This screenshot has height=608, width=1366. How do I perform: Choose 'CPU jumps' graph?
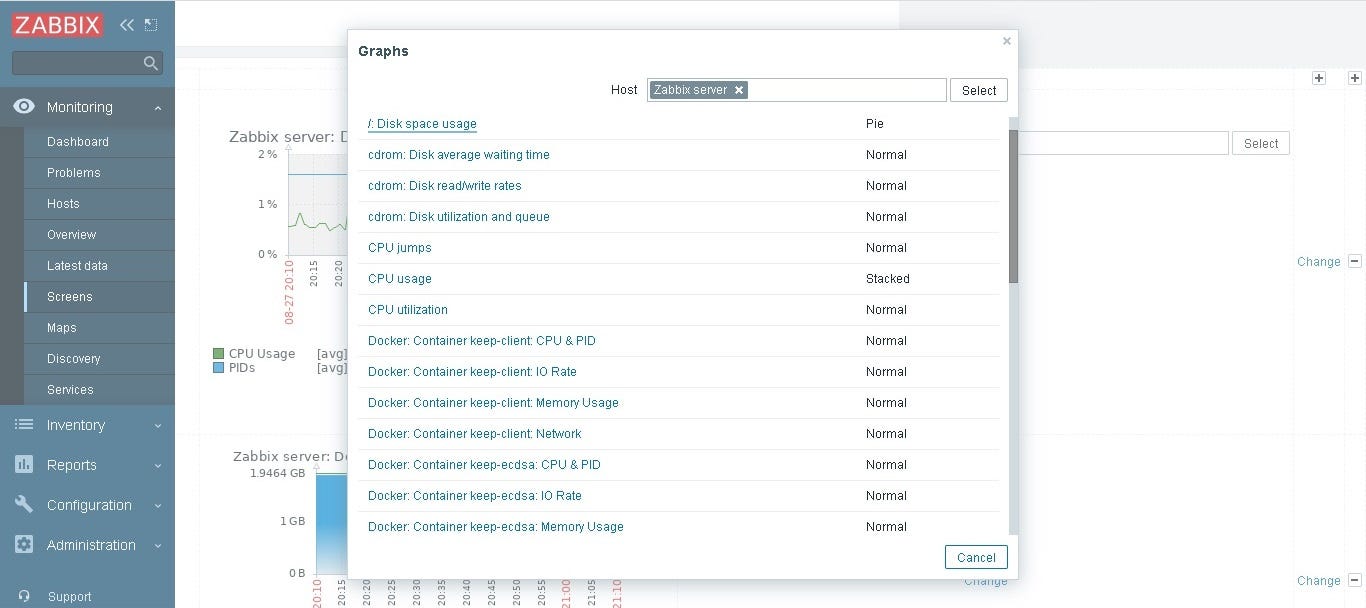tap(400, 248)
